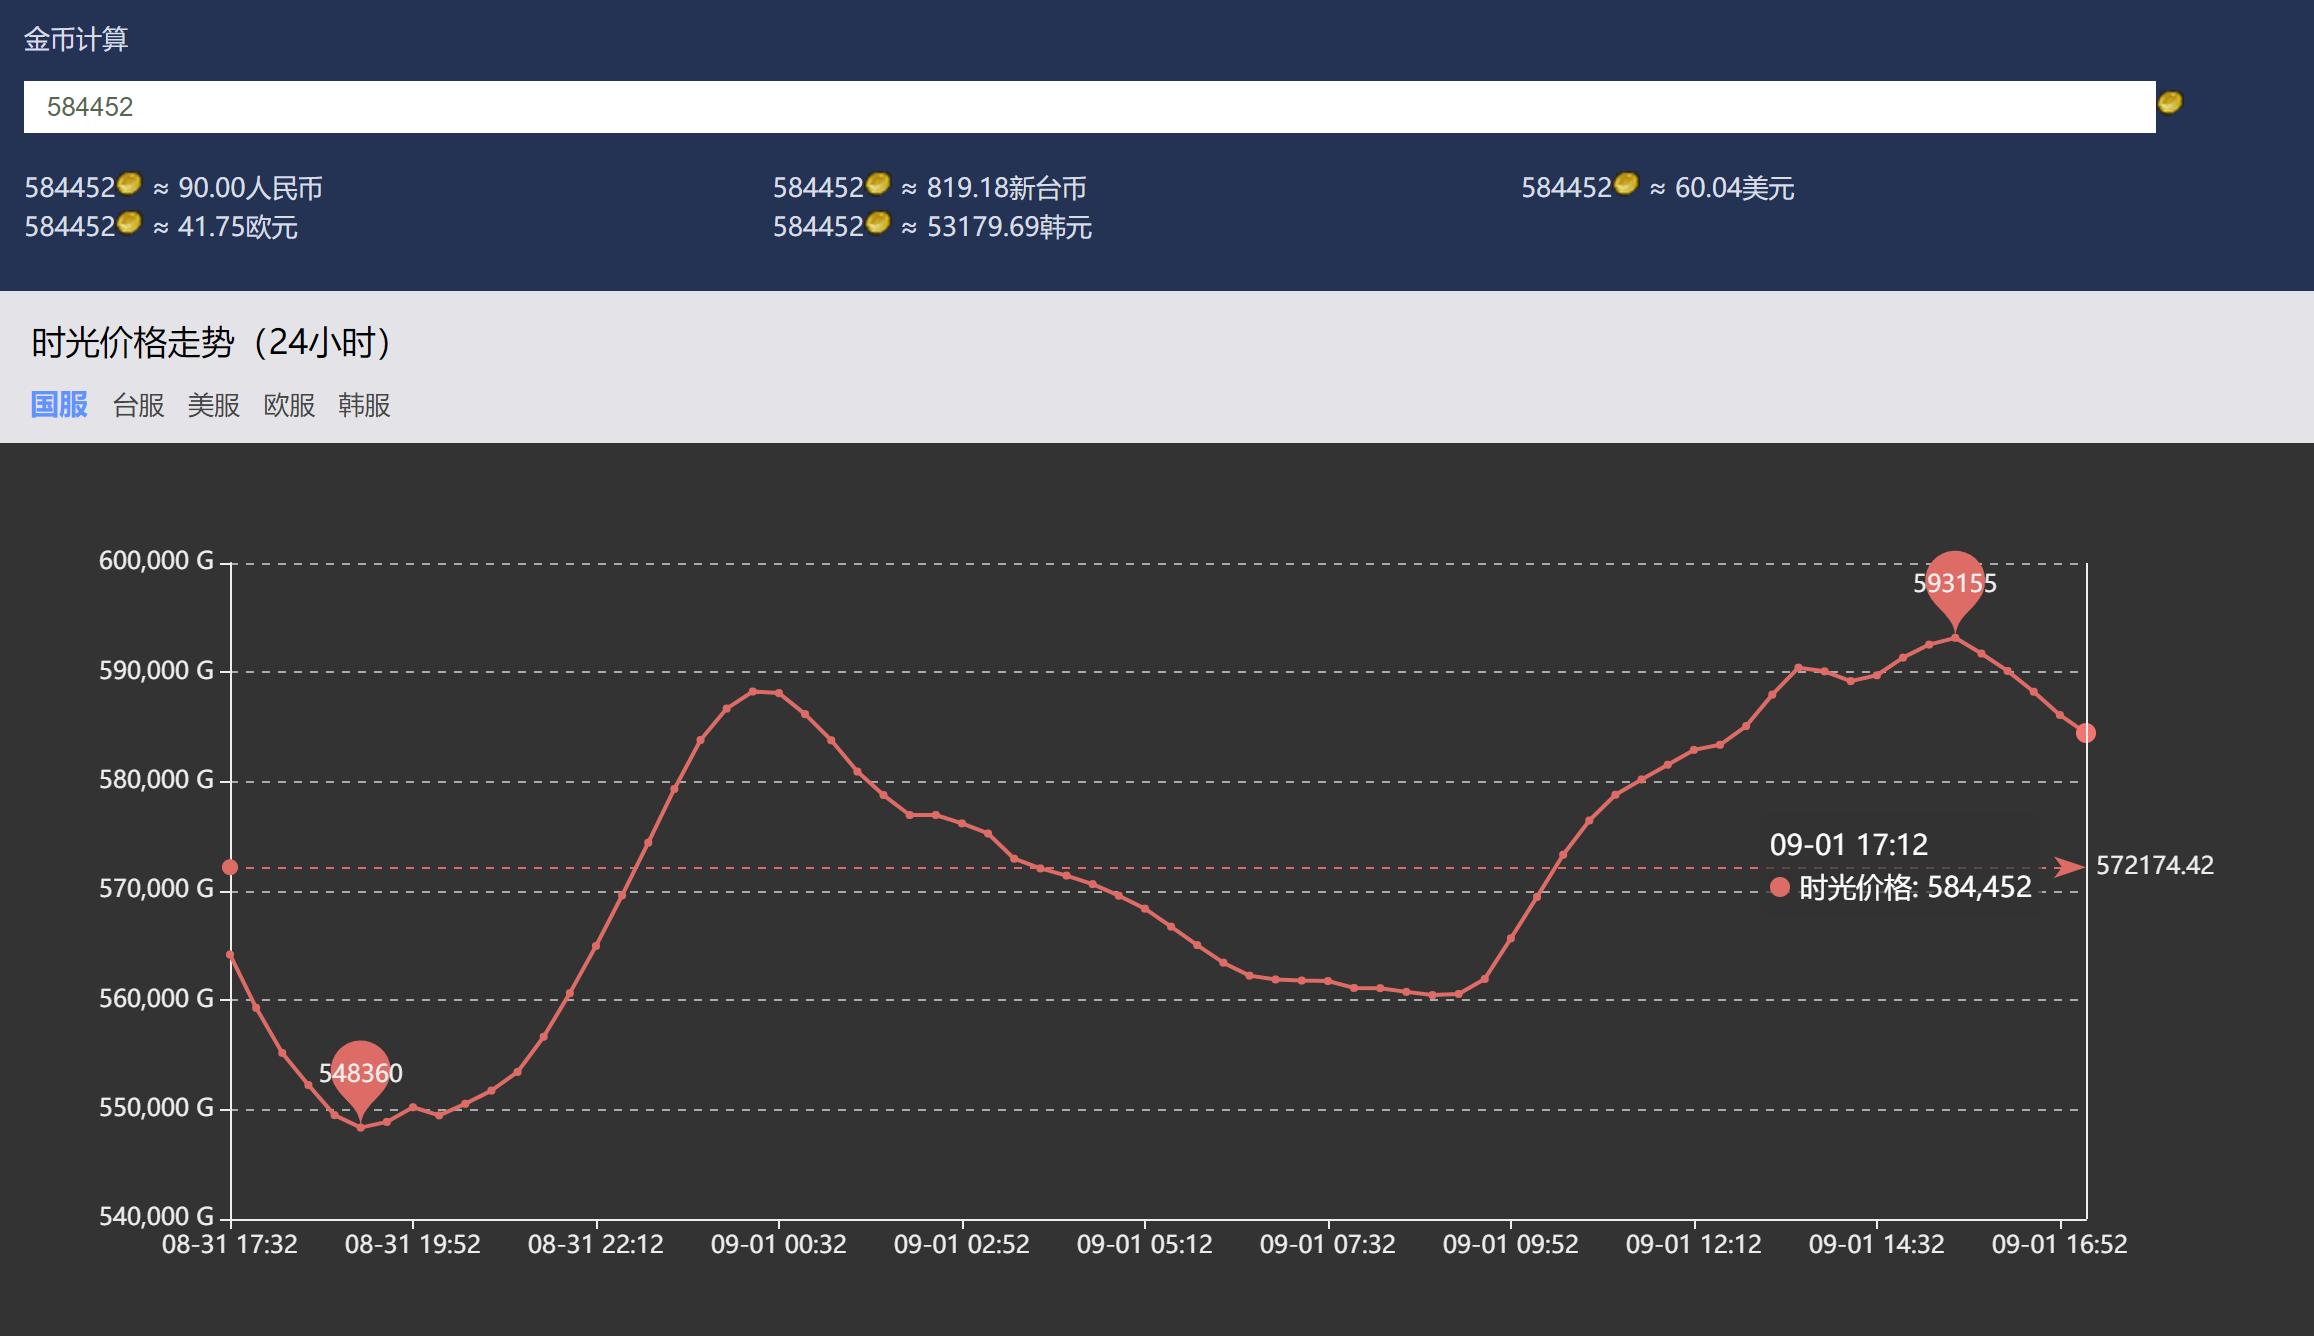Click the 548360 minimum pin marker
Screen dimensions: 2314x1336
360,1073
